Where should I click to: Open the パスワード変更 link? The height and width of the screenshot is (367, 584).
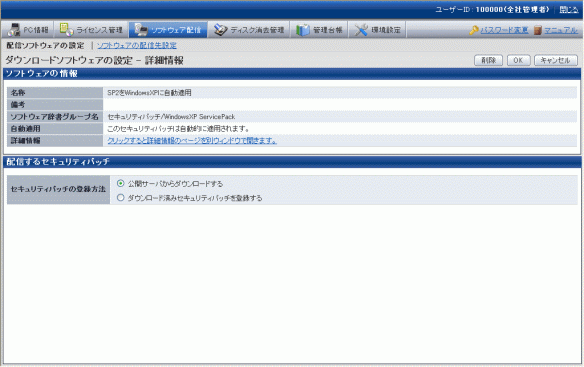click(504, 30)
